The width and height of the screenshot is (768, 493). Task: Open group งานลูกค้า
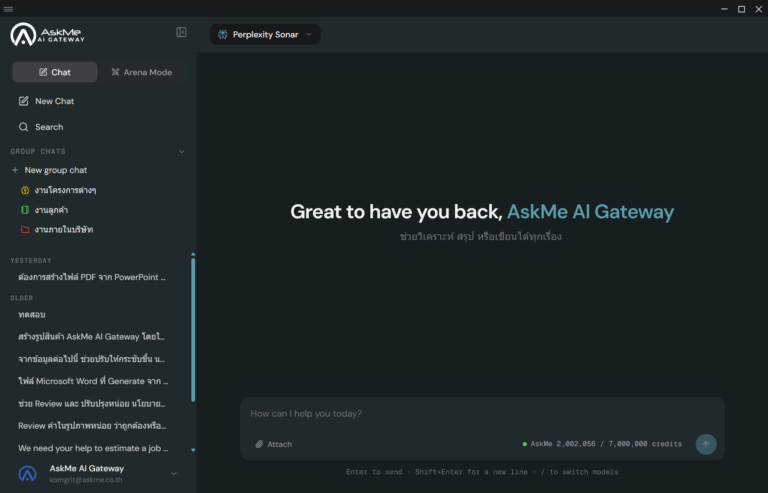point(51,210)
